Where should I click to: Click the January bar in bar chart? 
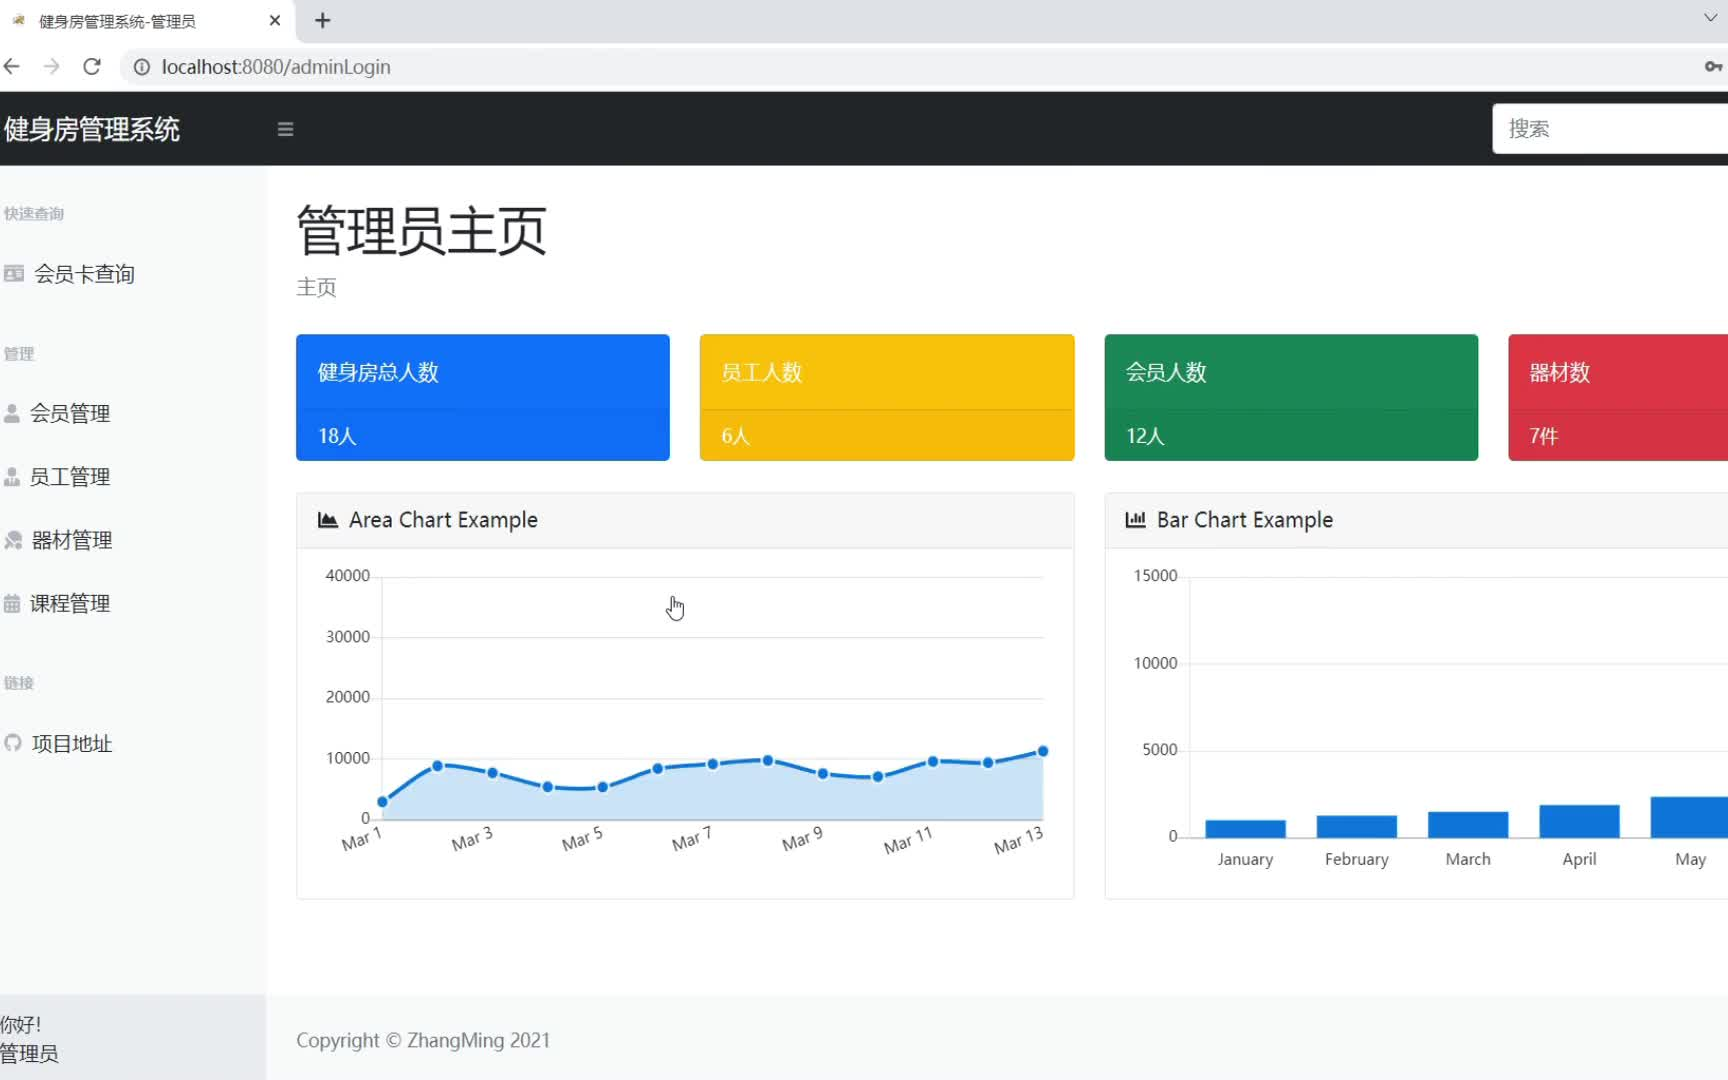click(x=1245, y=828)
